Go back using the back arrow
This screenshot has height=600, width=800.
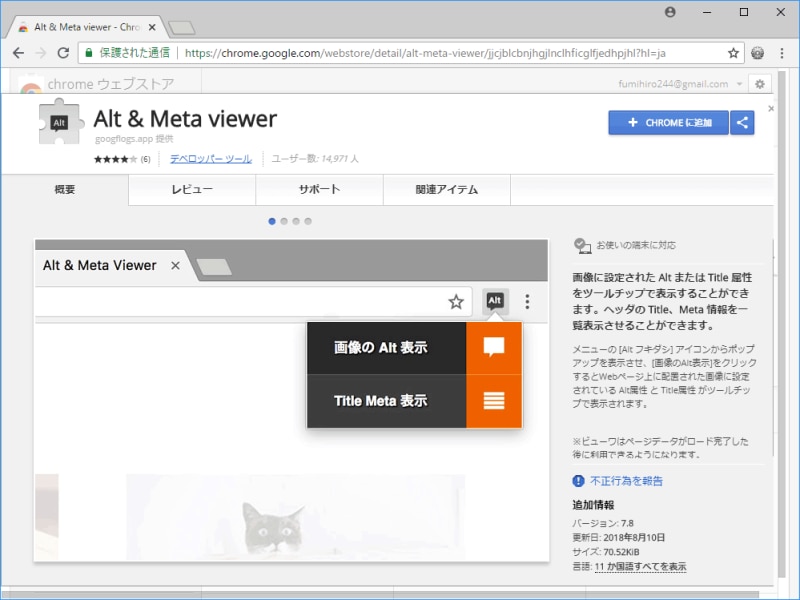[x=17, y=54]
